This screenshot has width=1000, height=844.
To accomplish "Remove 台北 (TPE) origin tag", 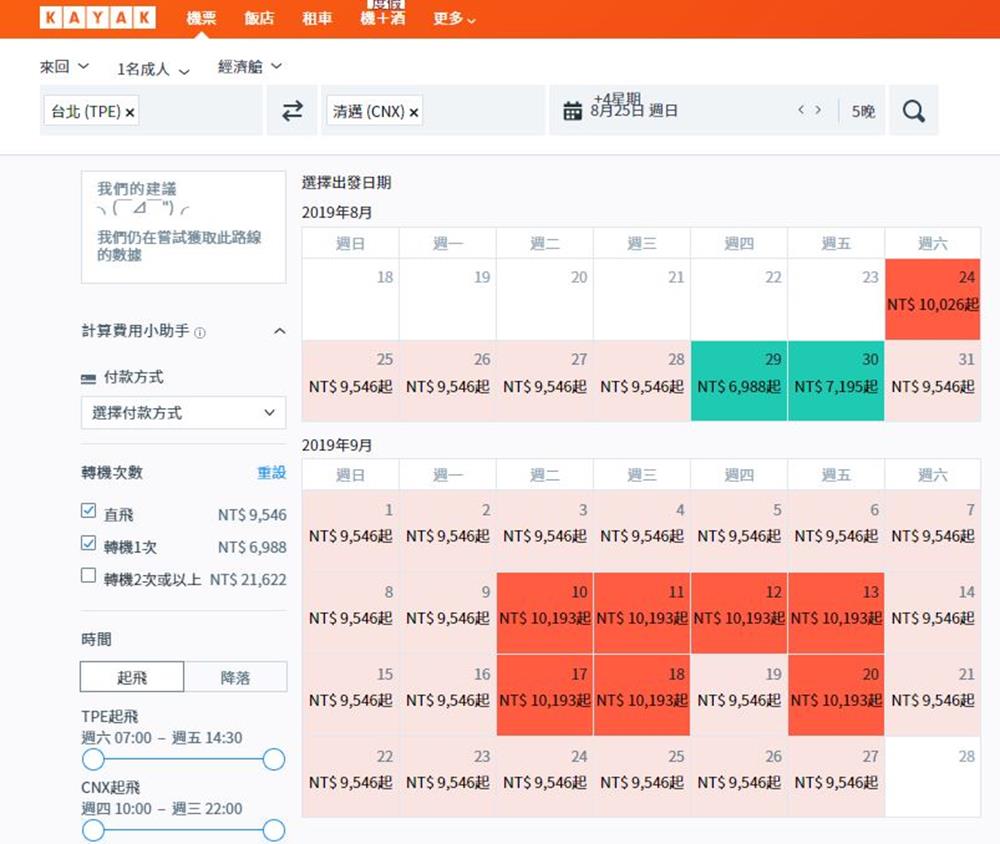I will pyautogui.click(x=130, y=112).
